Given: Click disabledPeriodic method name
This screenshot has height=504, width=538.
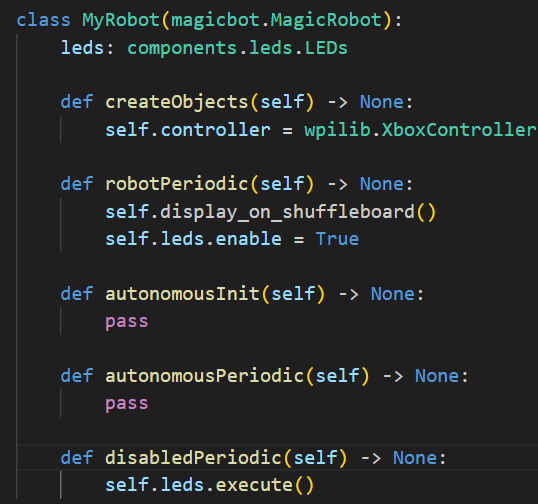Looking at the screenshot, I should 194,458.
